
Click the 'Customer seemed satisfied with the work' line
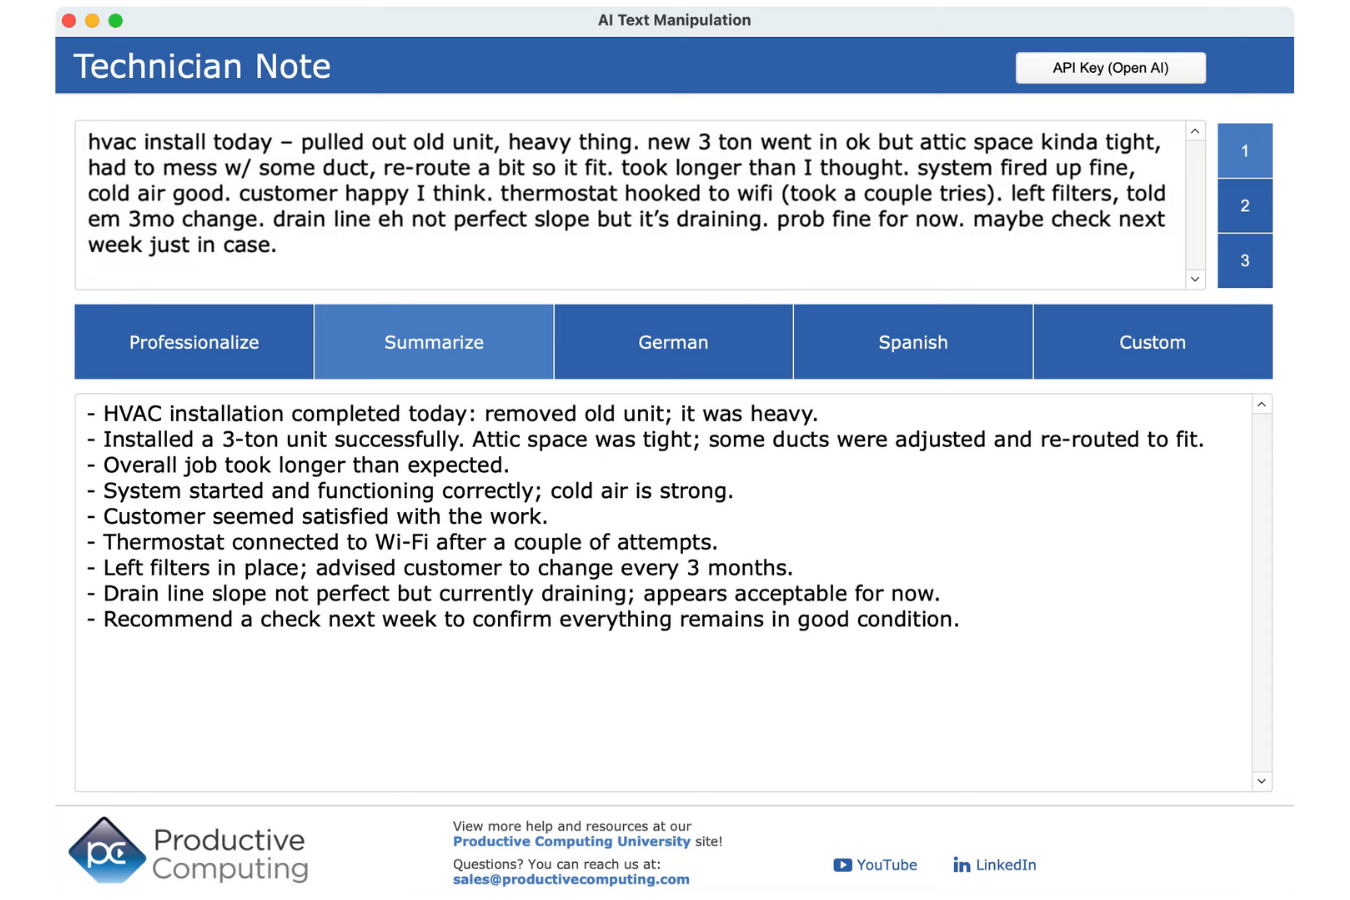(x=317, y=517)
